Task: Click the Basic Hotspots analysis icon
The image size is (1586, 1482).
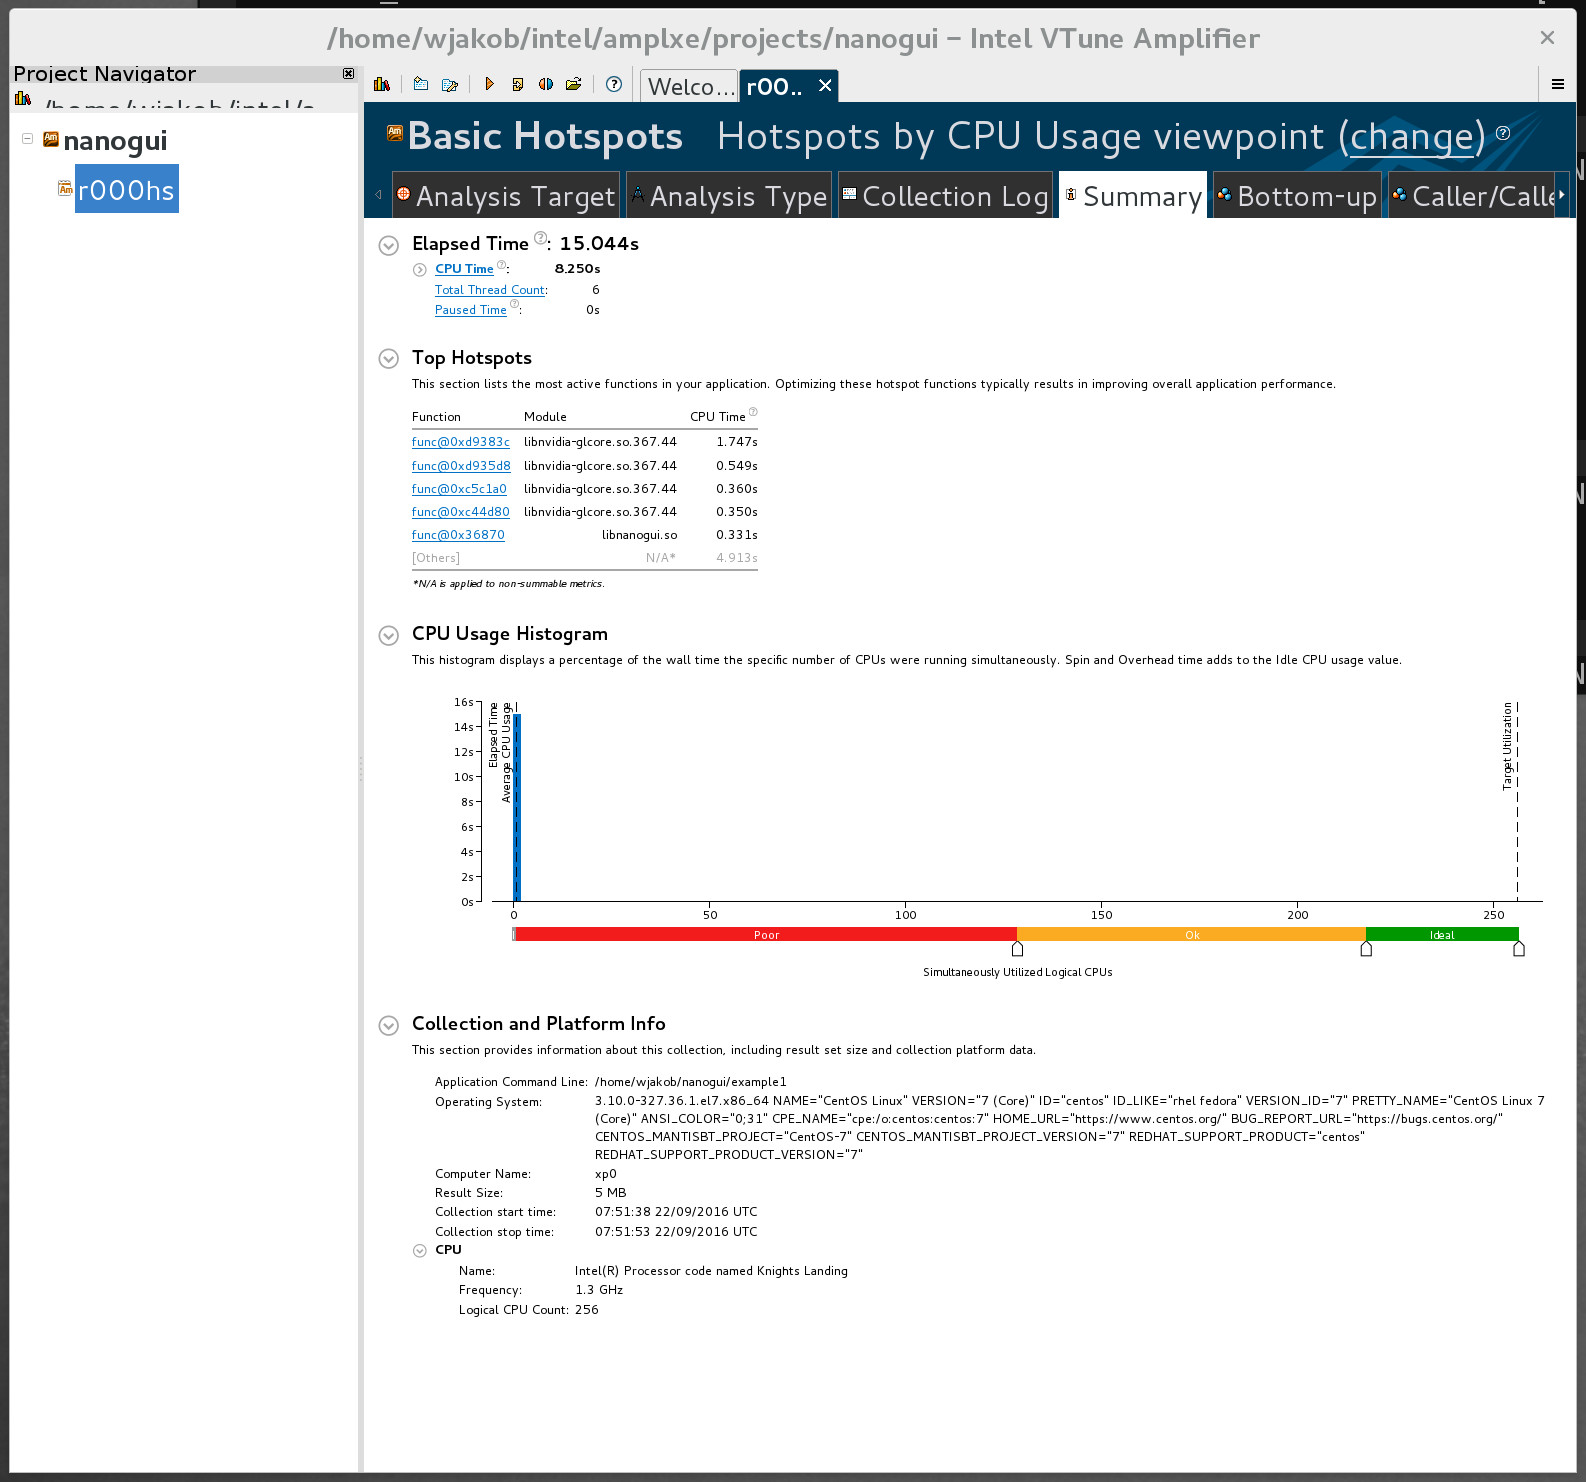Action: click(395, 133)
